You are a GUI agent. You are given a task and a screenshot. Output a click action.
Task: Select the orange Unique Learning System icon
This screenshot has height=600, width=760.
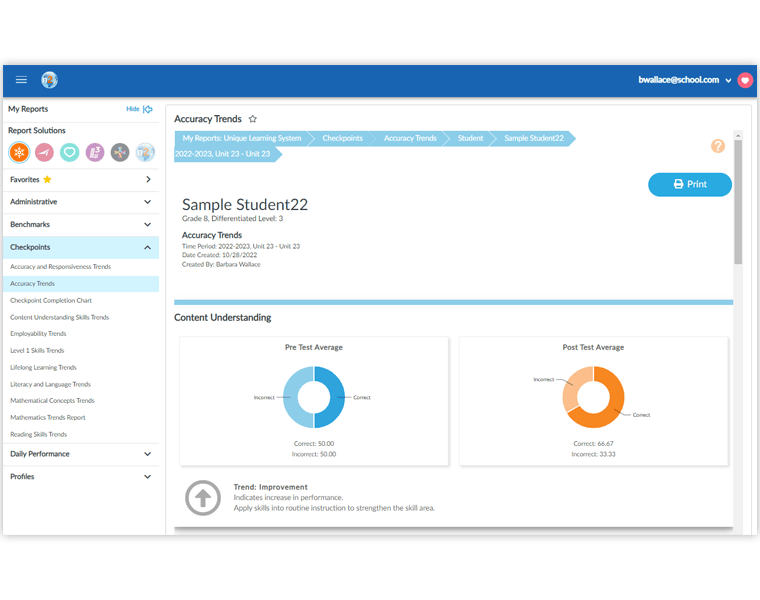pos(19,153)
